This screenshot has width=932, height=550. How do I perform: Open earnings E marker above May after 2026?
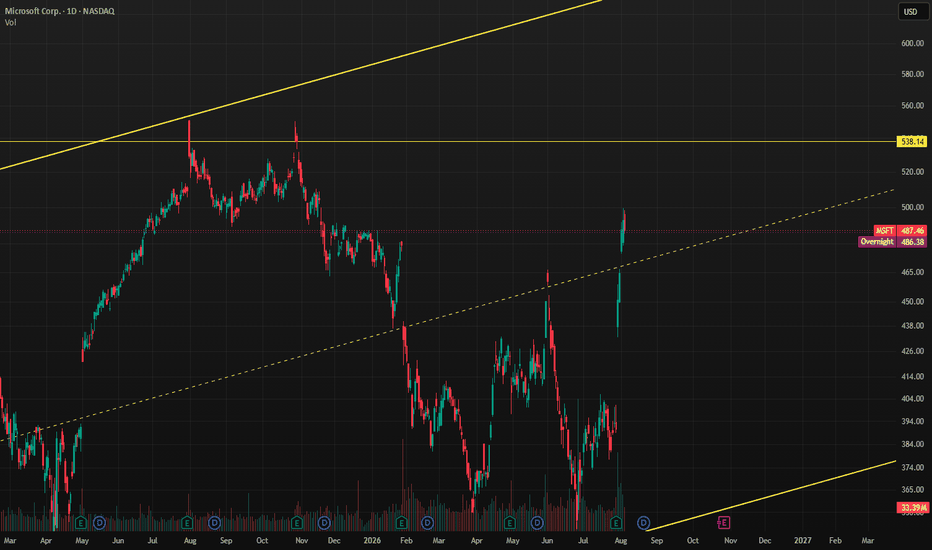tap(509, 523)
